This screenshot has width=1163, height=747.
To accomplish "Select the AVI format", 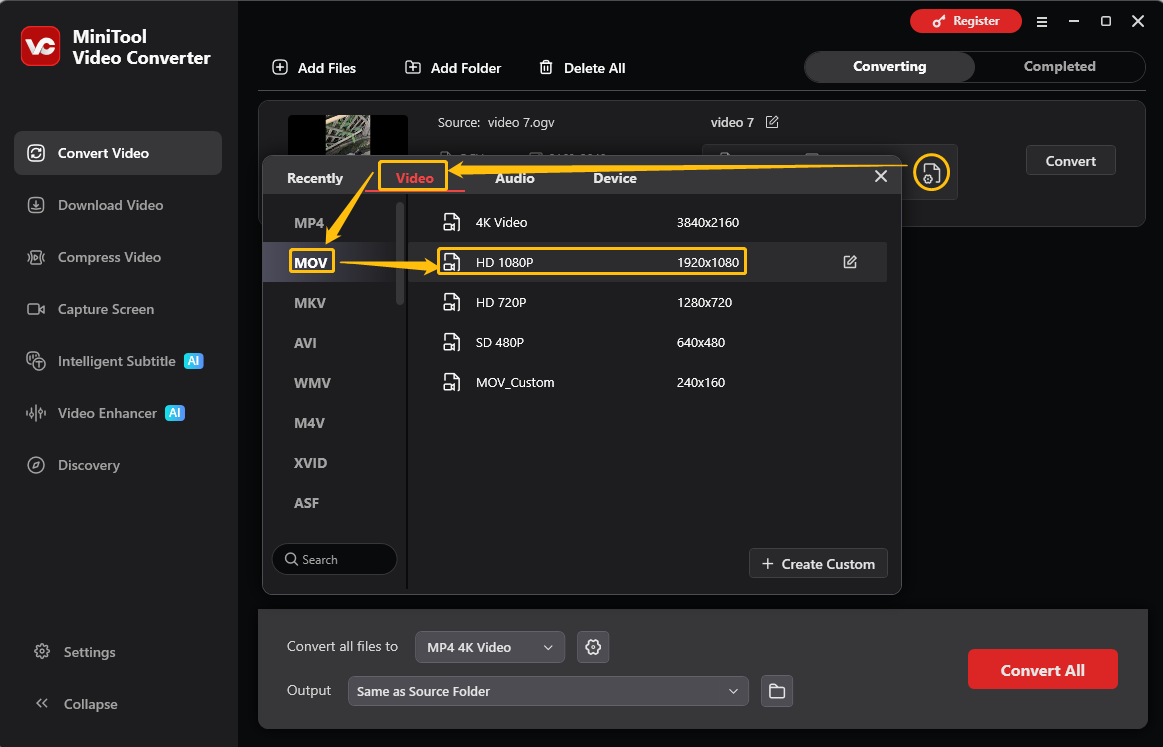I will 305,343.
